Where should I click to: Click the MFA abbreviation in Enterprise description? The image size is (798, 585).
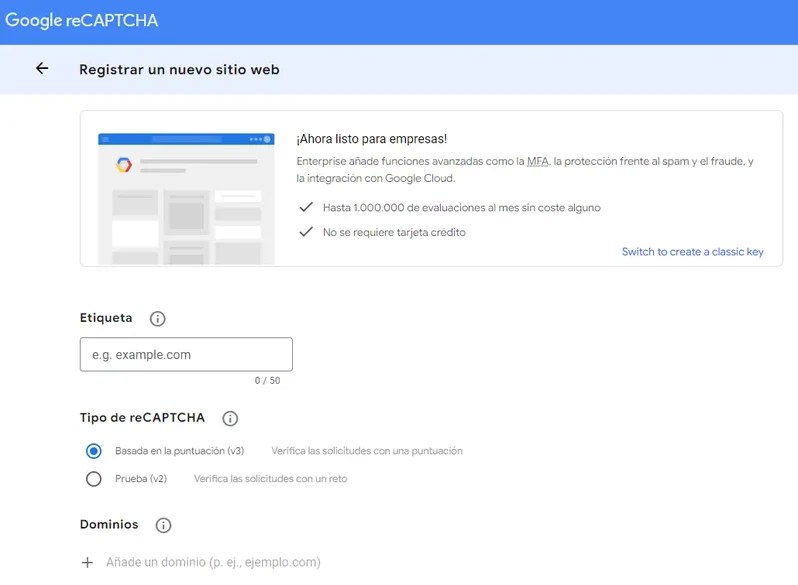(x=538, y=161)
